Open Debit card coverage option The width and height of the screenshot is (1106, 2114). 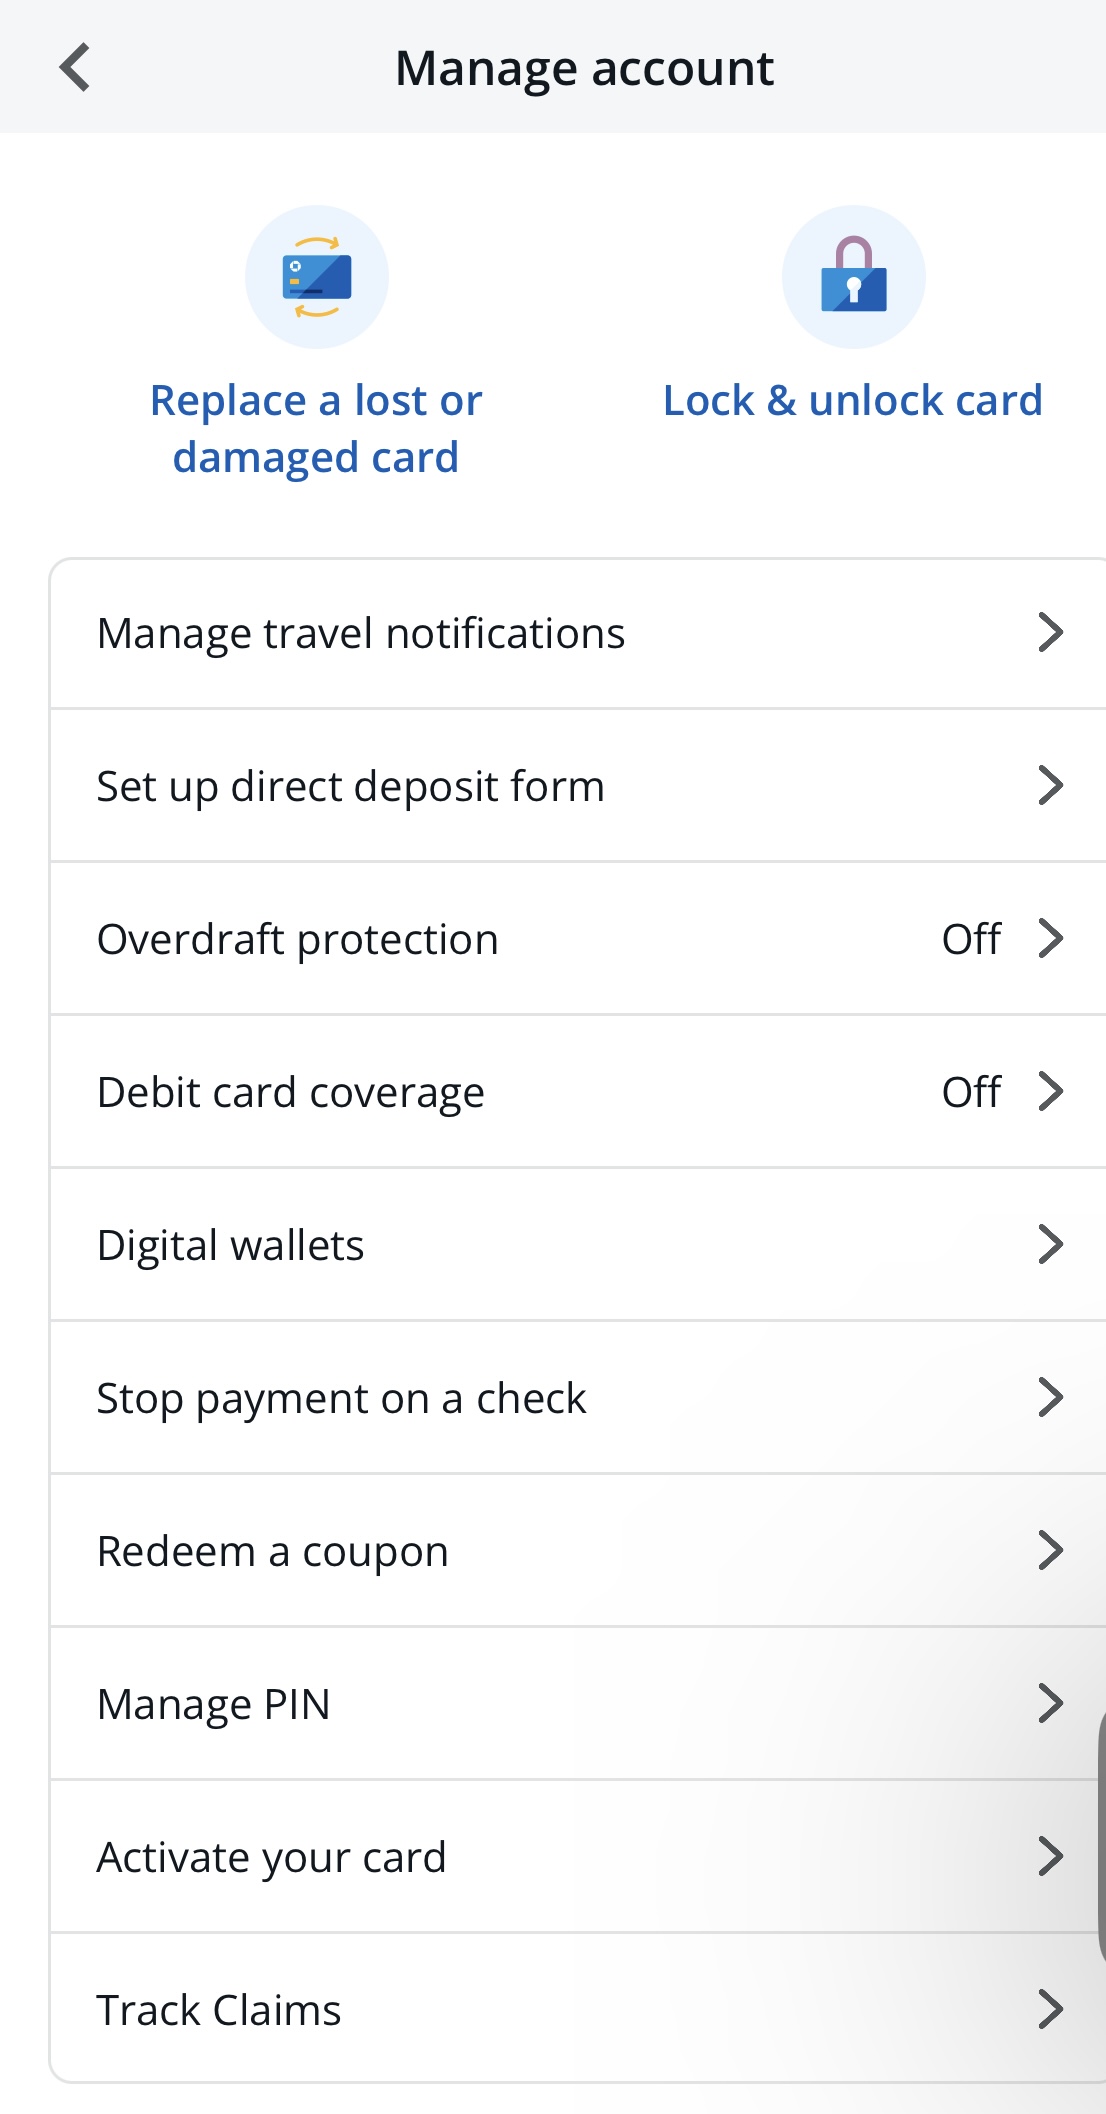pos(291,1093)
